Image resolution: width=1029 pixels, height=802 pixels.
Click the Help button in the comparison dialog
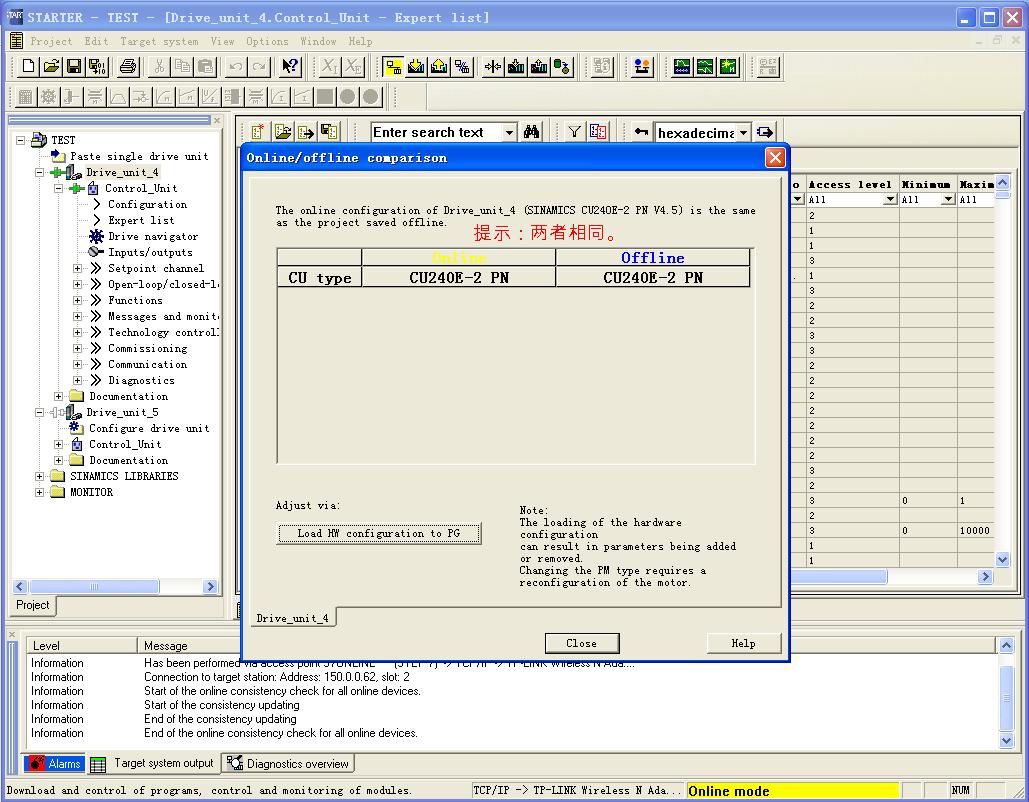coord(744,643)
